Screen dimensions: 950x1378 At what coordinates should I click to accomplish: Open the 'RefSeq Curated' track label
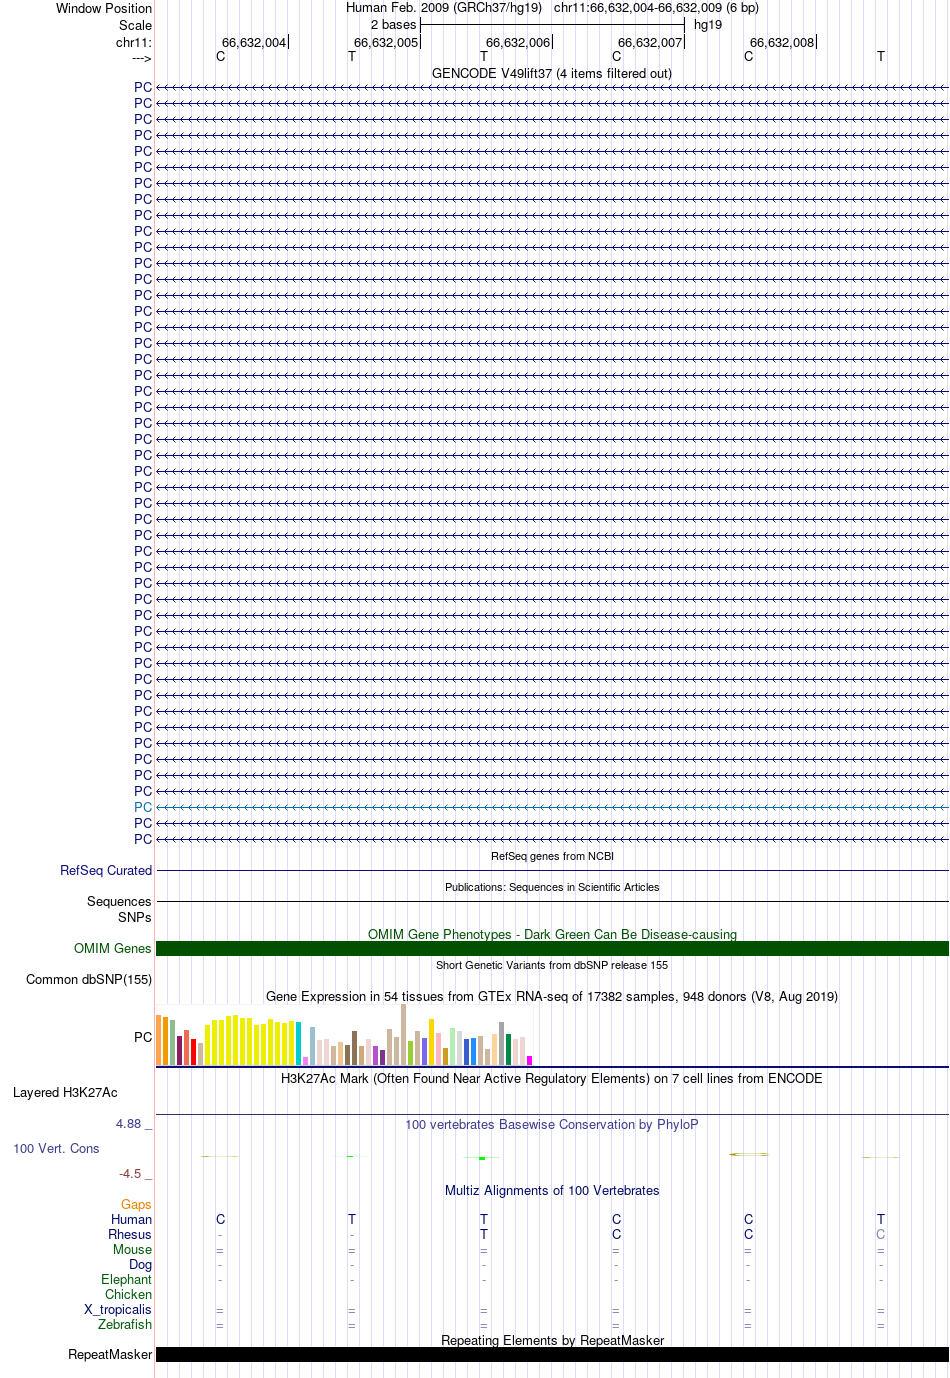point(106,871)
